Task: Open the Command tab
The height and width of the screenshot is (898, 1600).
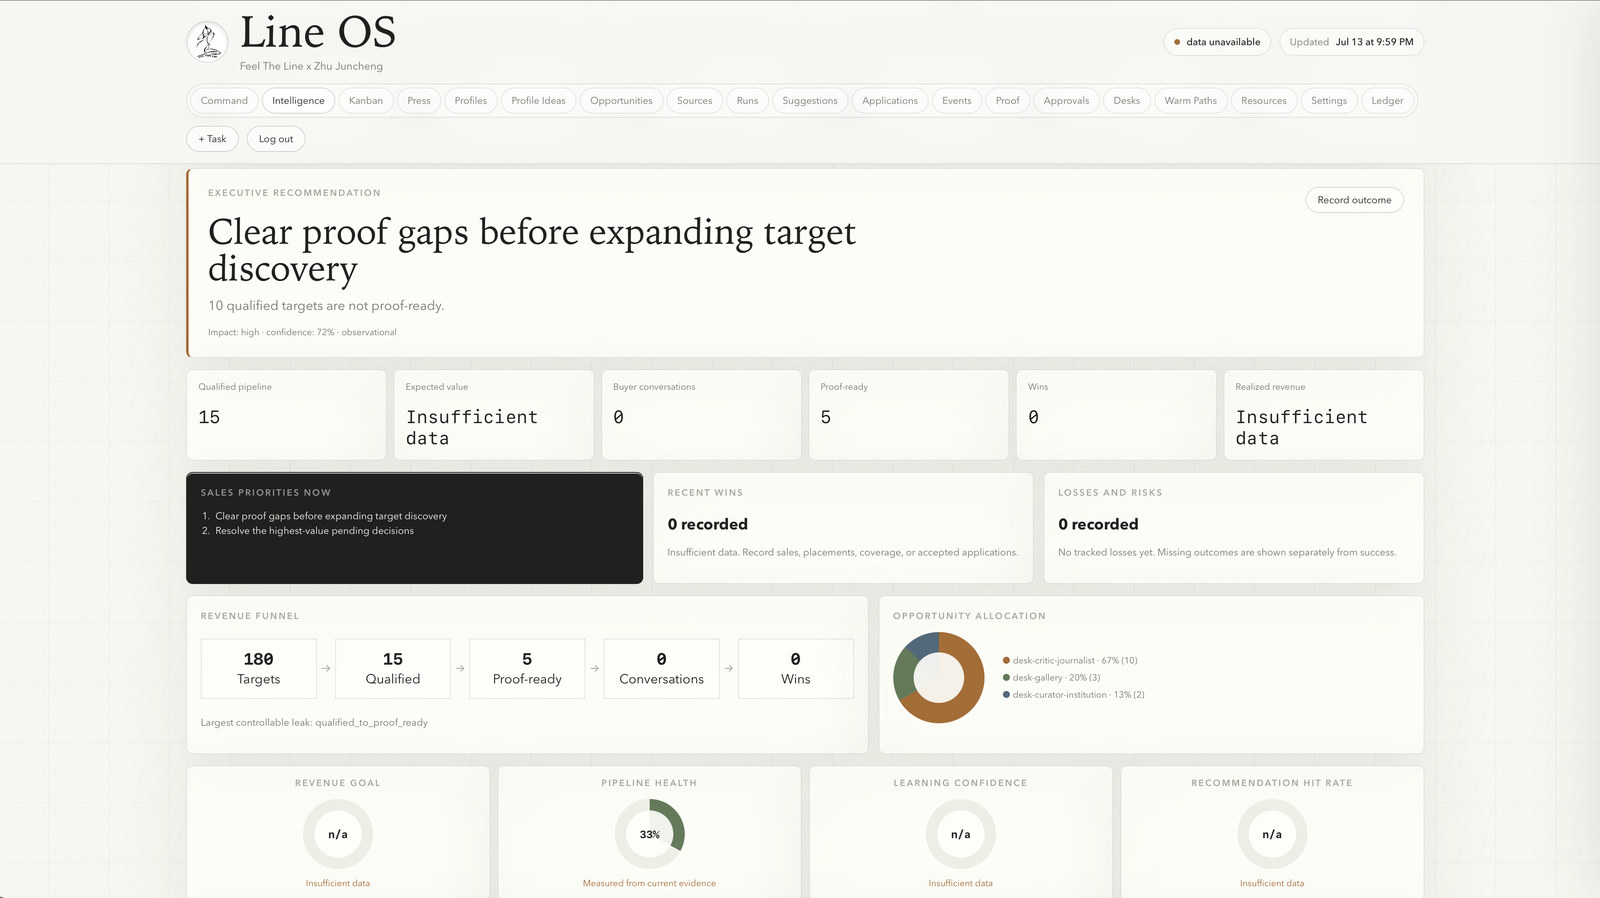Action: [x=224, y=101]
